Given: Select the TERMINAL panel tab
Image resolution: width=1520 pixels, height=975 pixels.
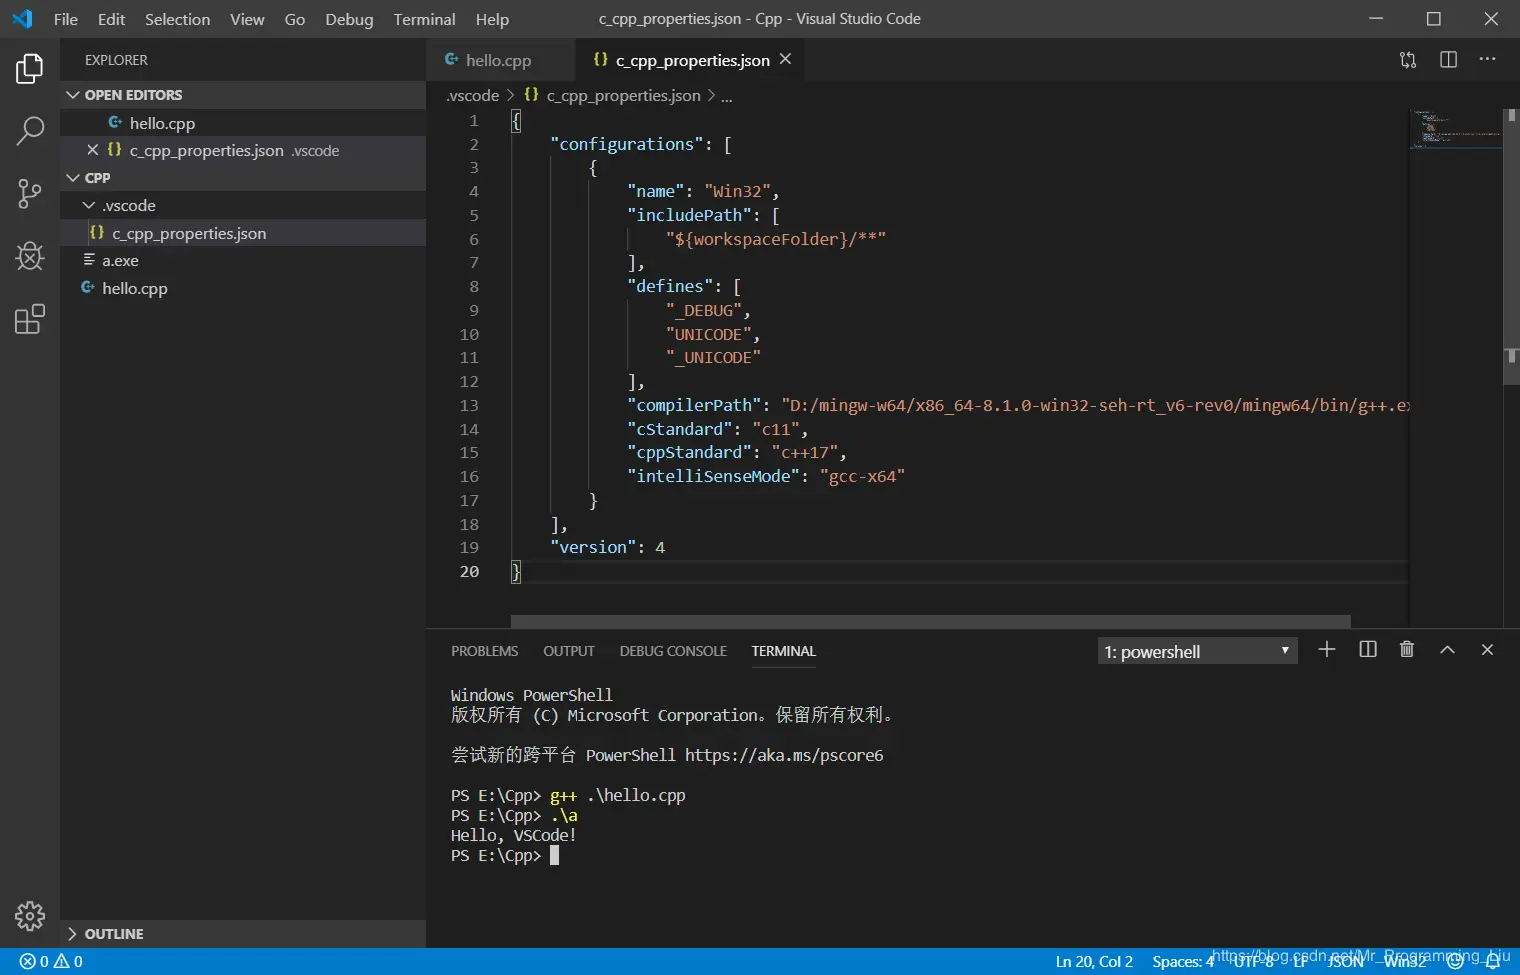Looking at the screenshot, I should click(x=784, y=651).
